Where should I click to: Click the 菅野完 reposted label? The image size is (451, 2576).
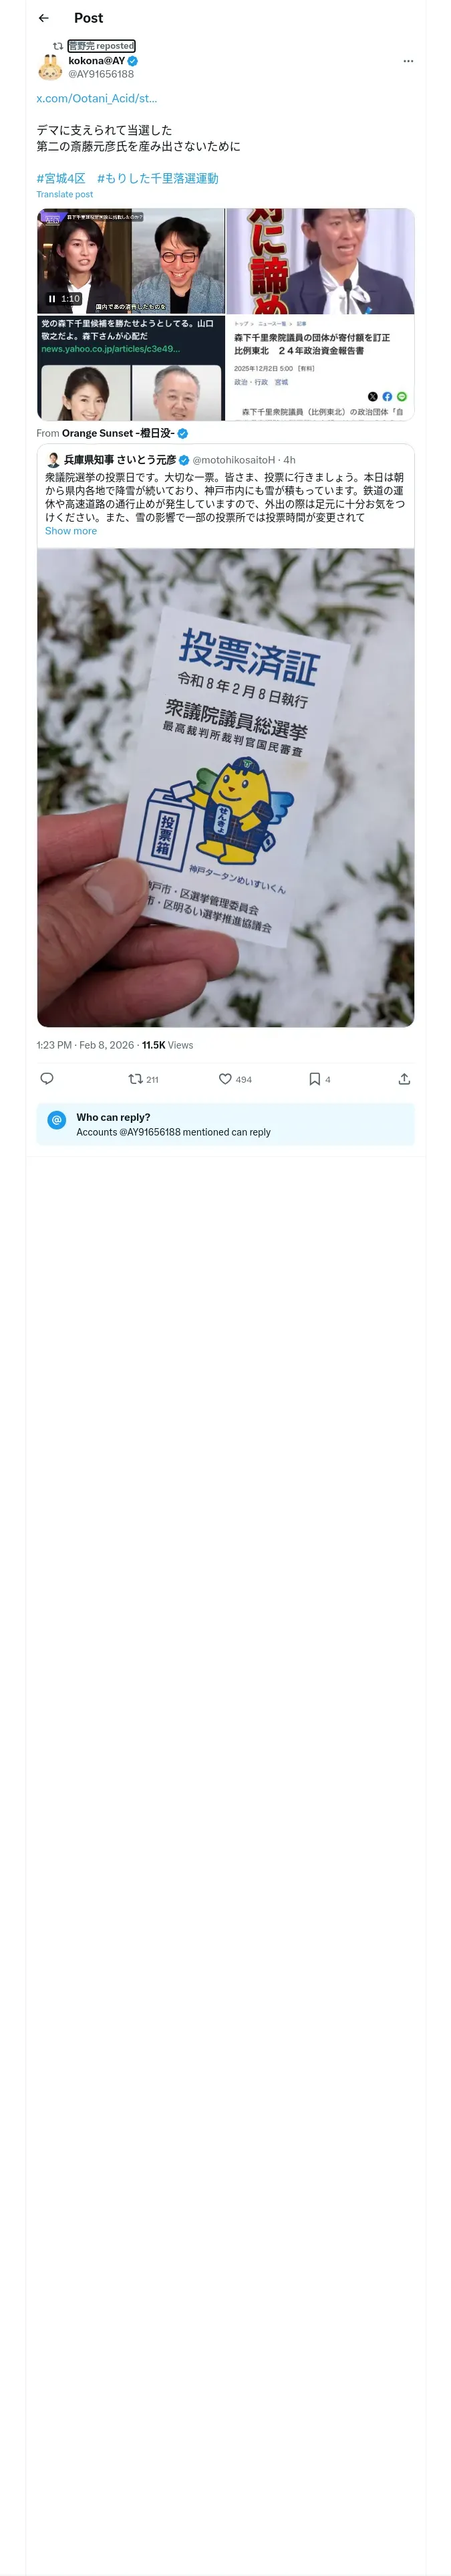pos(101,46)
